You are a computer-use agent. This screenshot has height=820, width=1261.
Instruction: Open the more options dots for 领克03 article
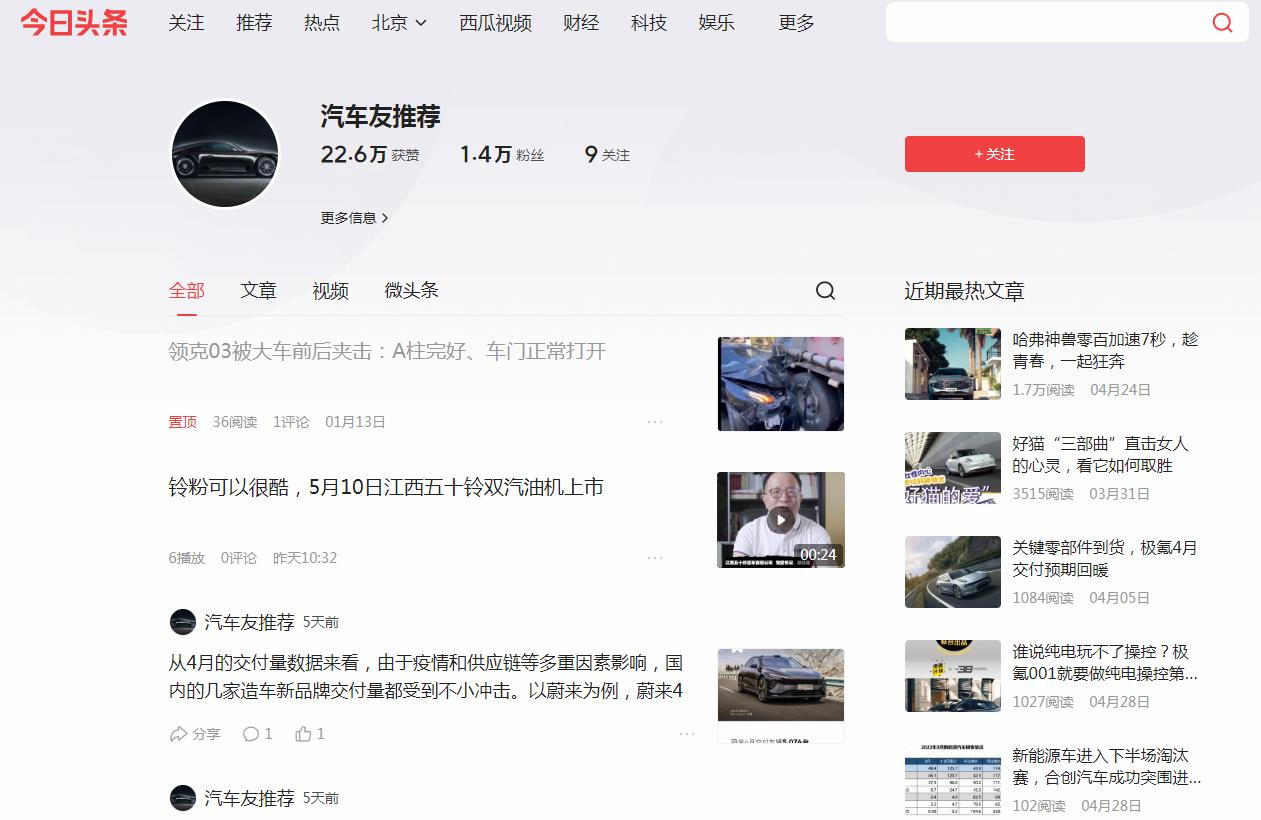(655, 422)
